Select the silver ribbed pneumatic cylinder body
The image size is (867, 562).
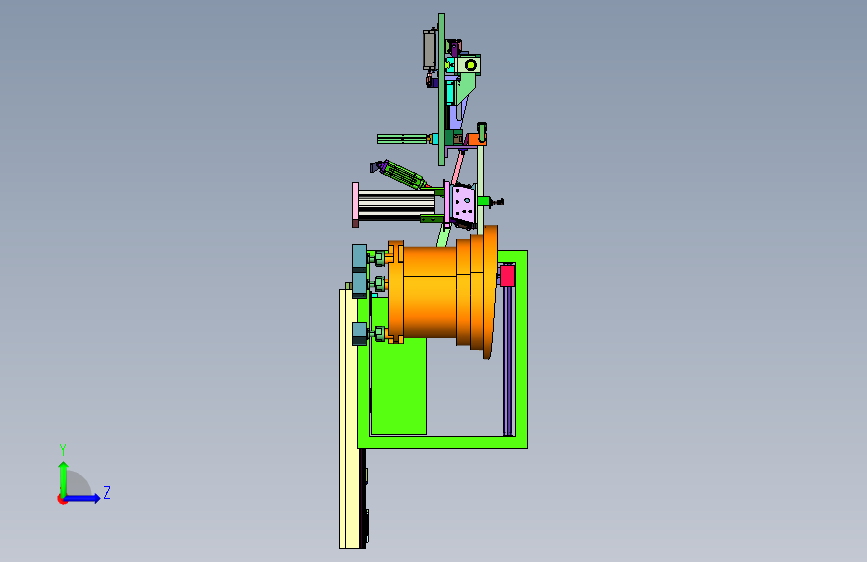point(396,205)
